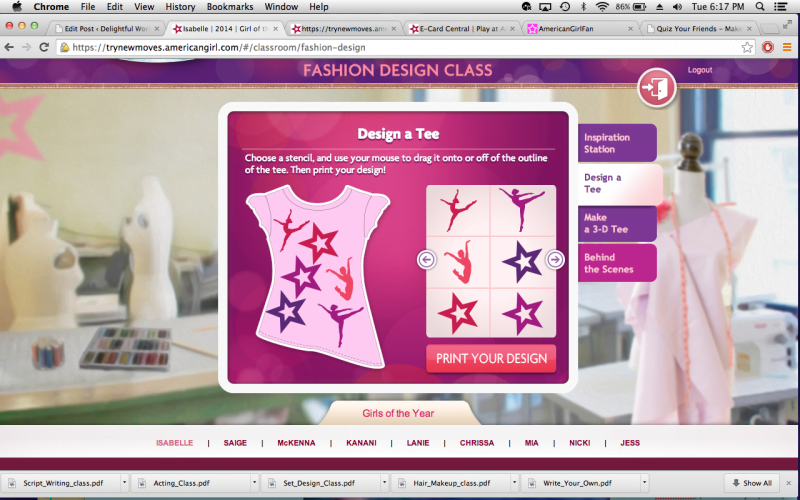Select MIA in the girls list
Image resolution: width=800 pixels, height=500 pixels.
tap(532, 443)
